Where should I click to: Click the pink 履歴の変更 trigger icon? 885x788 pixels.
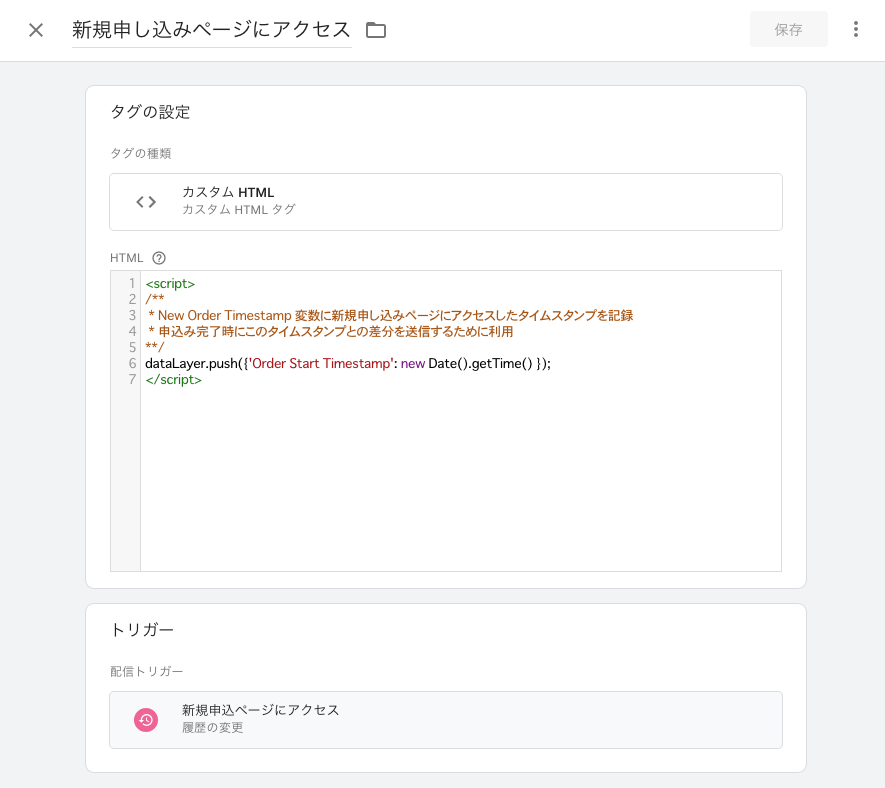146,720
